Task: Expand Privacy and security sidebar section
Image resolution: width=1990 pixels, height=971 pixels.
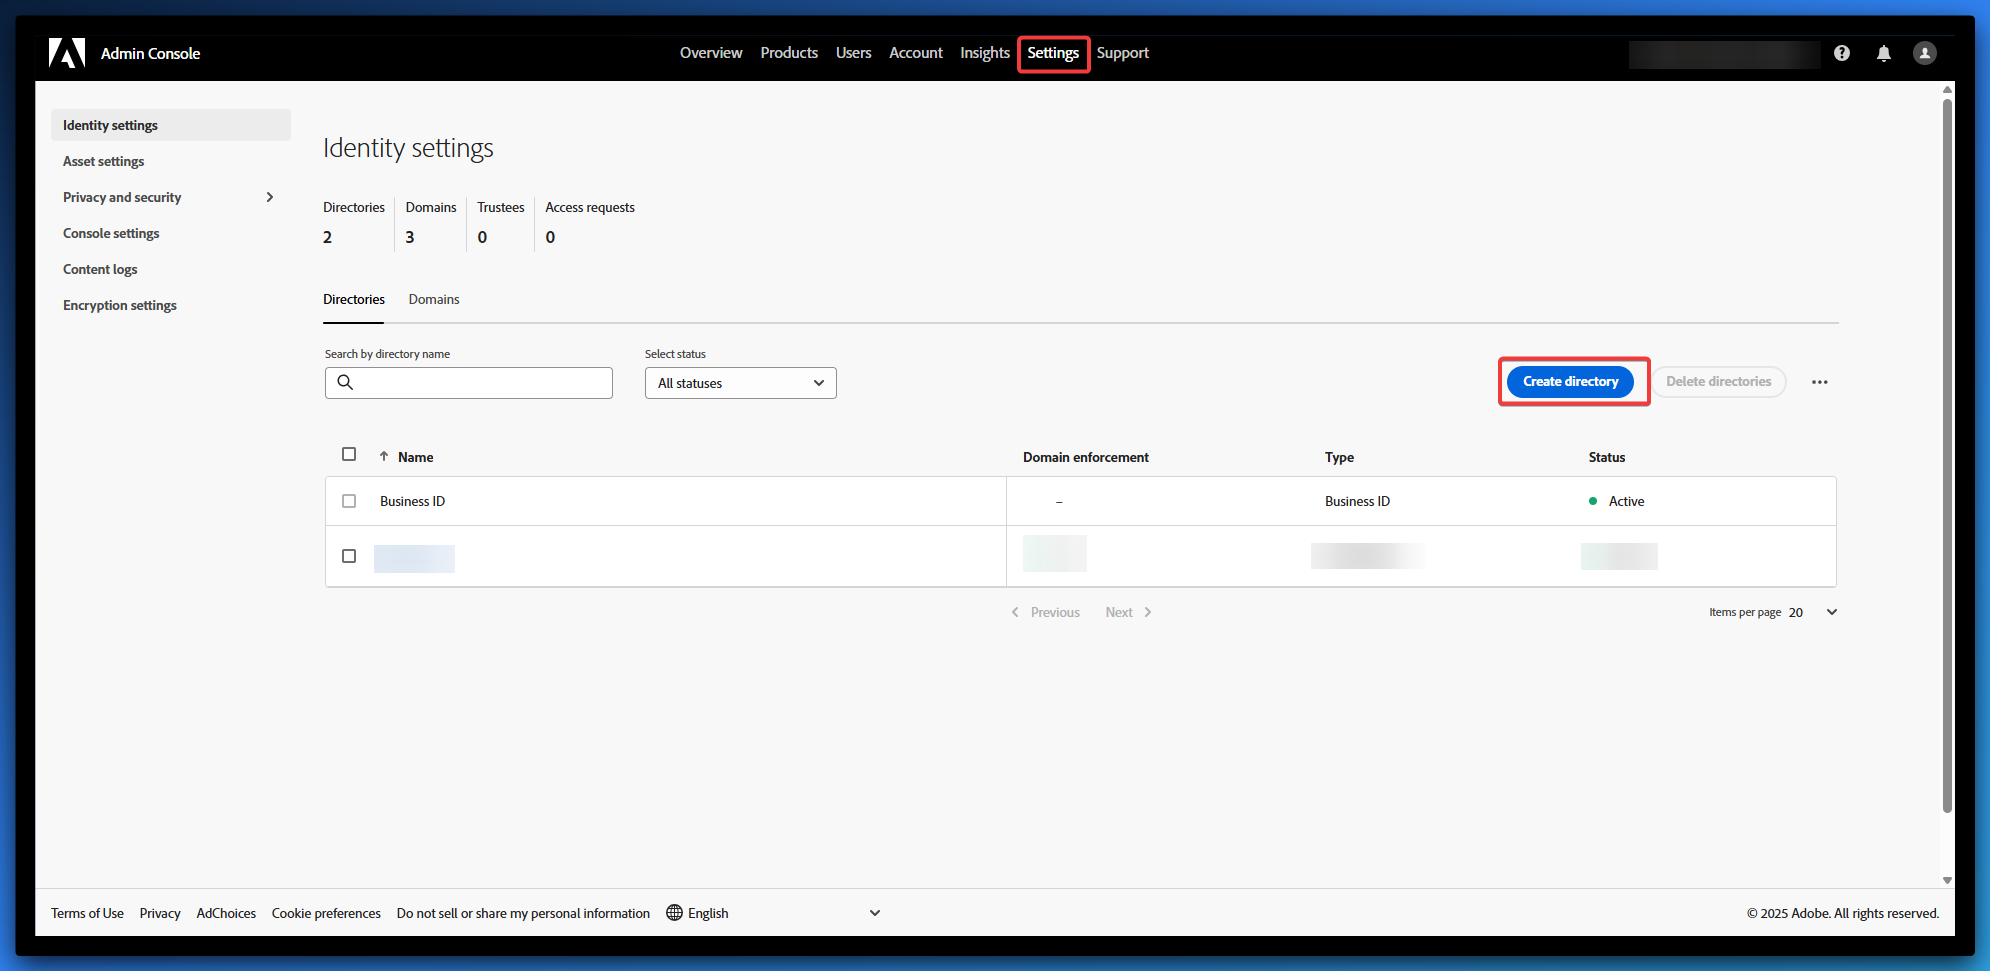Action: tap(269, 197)
